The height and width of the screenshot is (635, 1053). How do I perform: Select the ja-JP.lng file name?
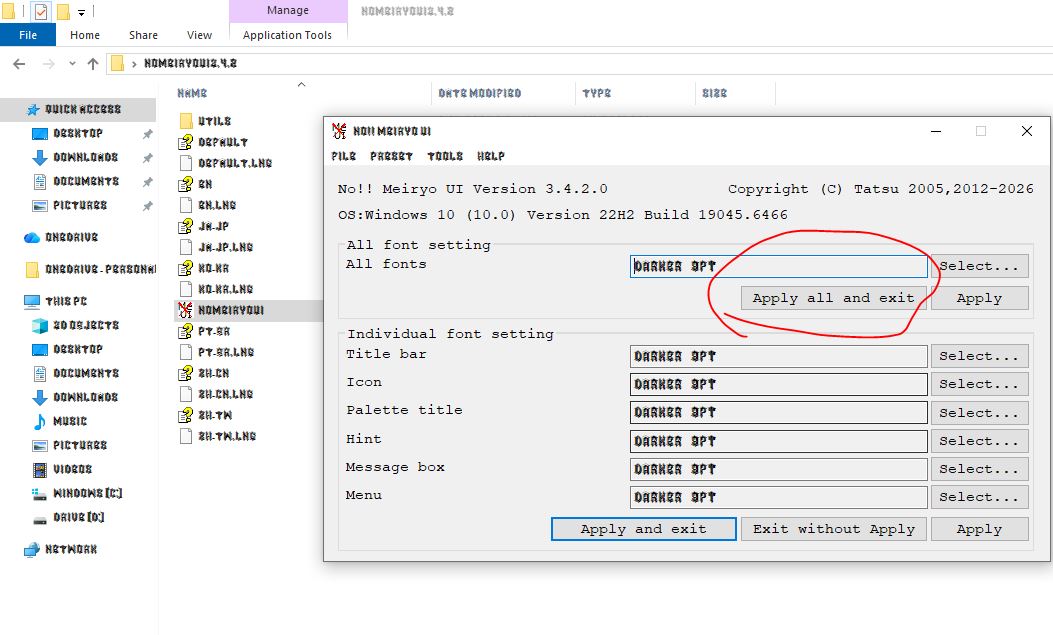pos(226,247)
